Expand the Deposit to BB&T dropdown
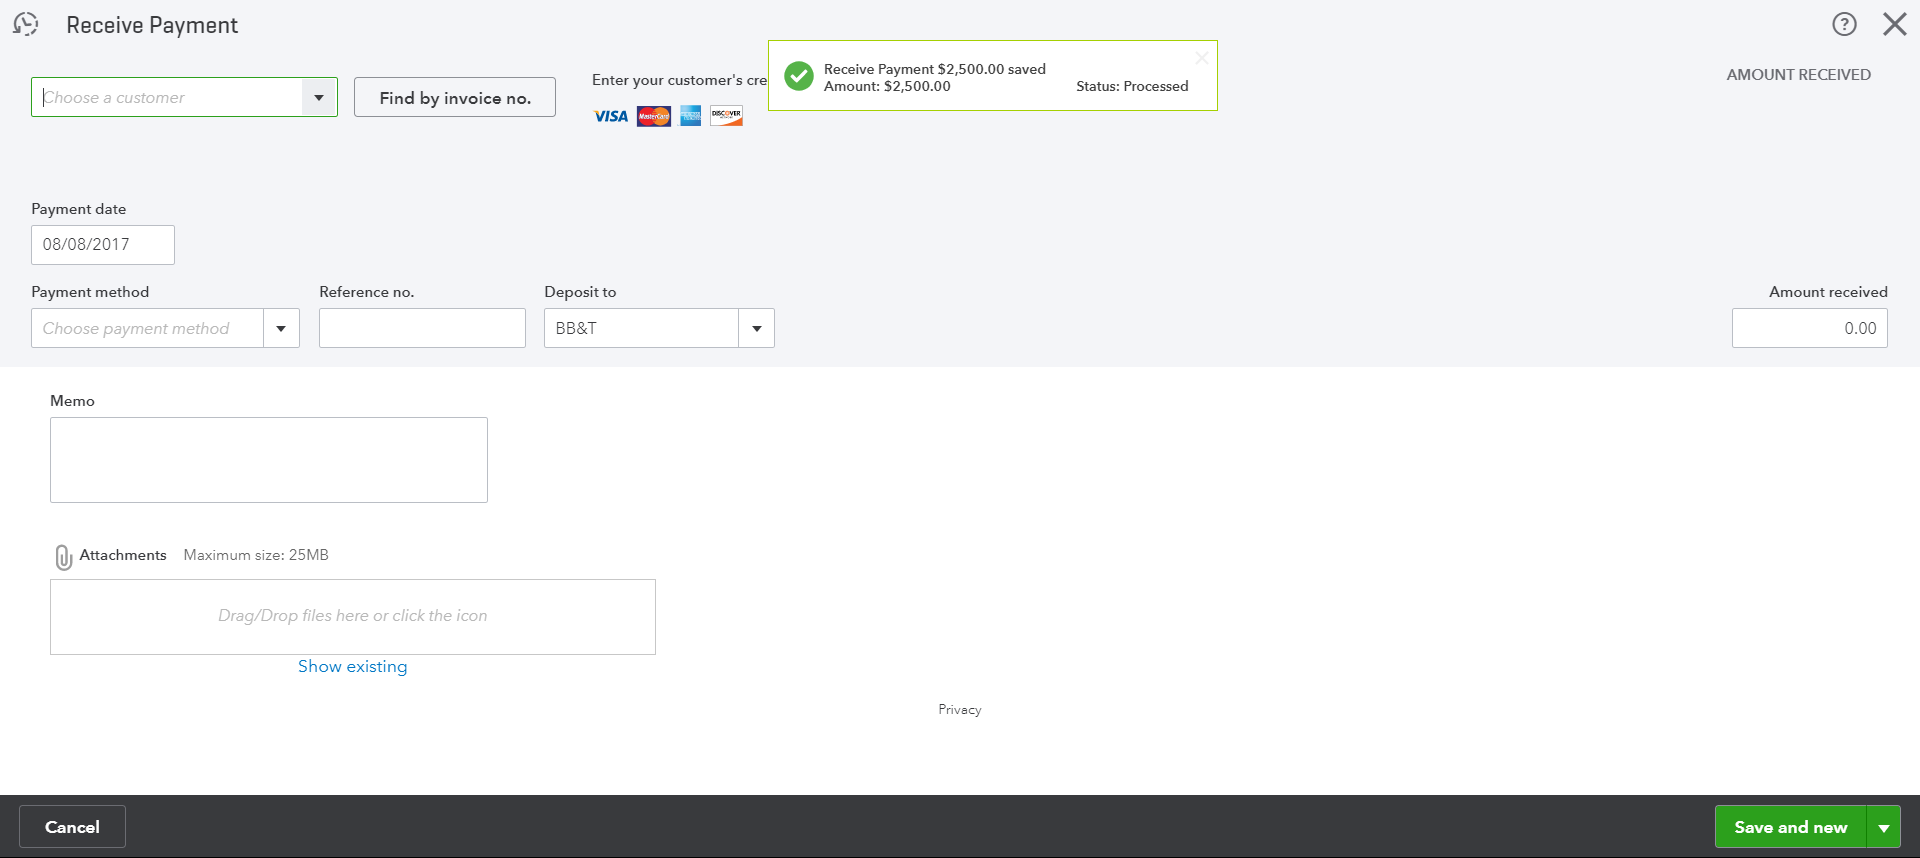 (x=757, y=329)
